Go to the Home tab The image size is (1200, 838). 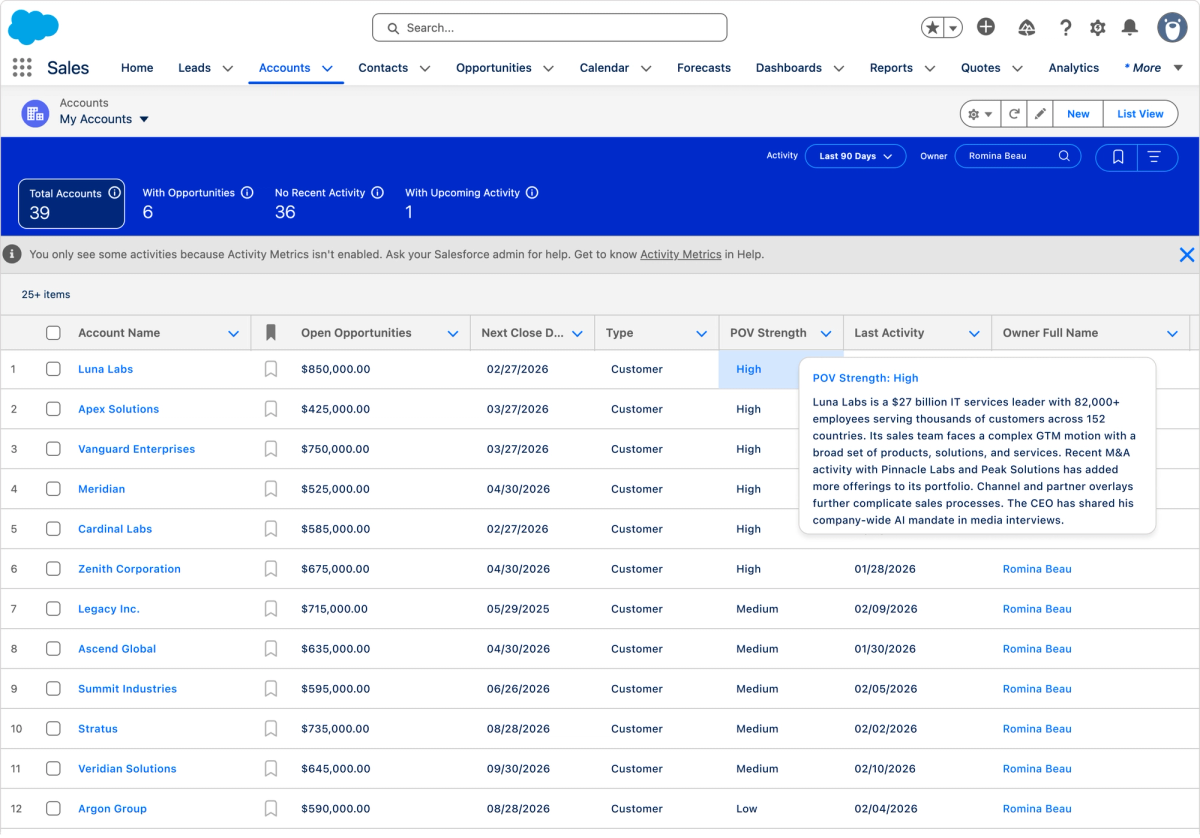tap(137, 68)
